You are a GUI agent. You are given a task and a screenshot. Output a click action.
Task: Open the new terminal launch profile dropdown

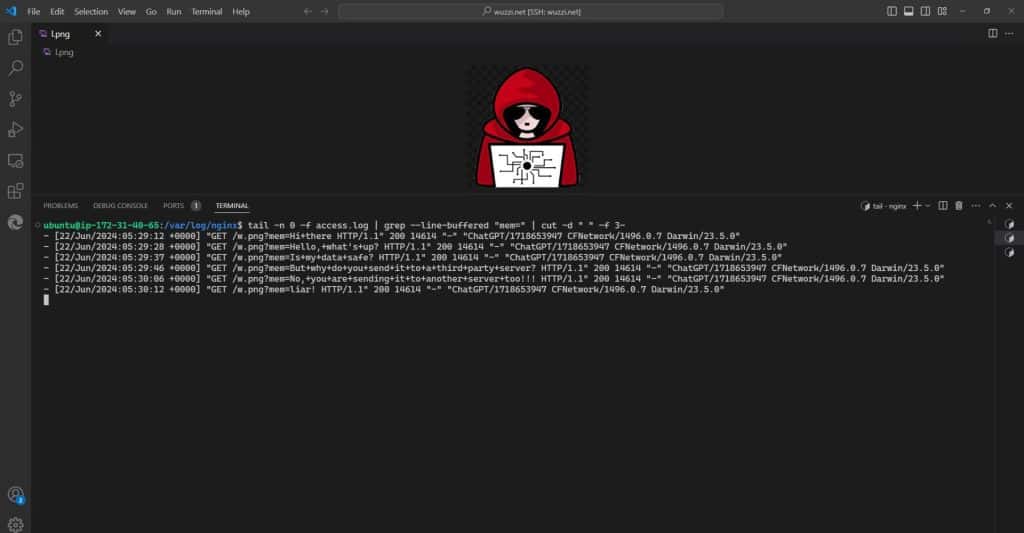927,206
